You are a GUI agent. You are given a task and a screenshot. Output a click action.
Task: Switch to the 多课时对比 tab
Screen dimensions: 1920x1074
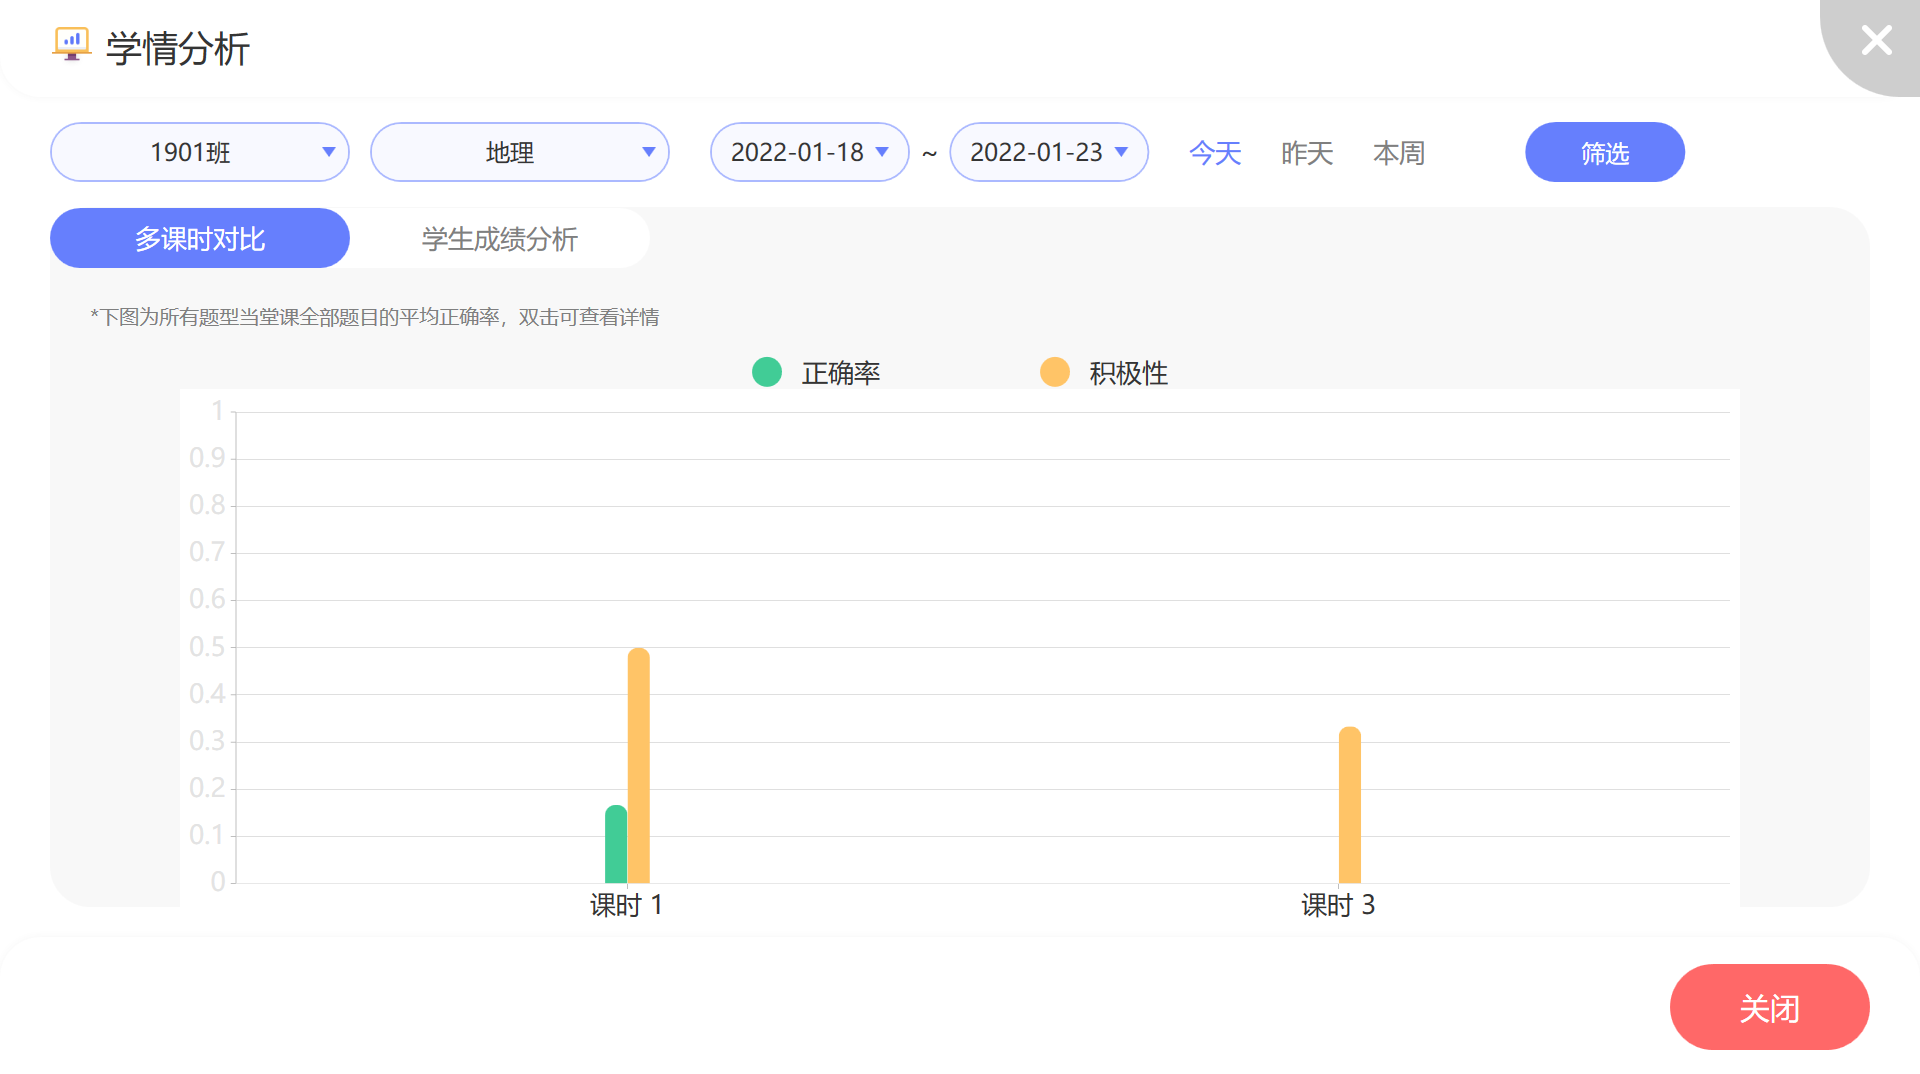pos(200,239)
